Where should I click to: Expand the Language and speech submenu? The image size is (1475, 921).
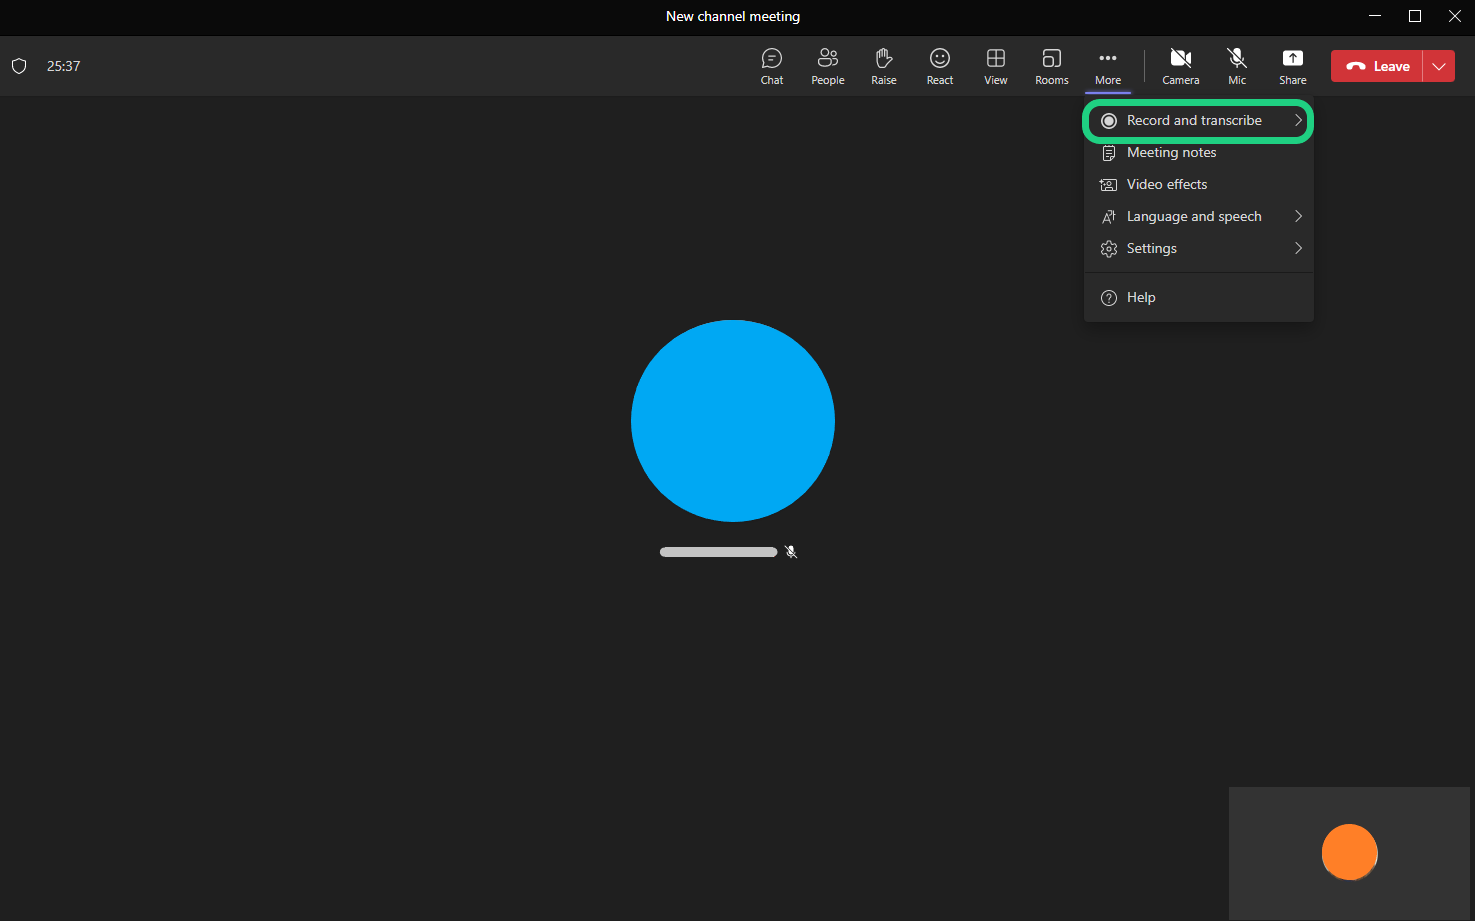1198,217
